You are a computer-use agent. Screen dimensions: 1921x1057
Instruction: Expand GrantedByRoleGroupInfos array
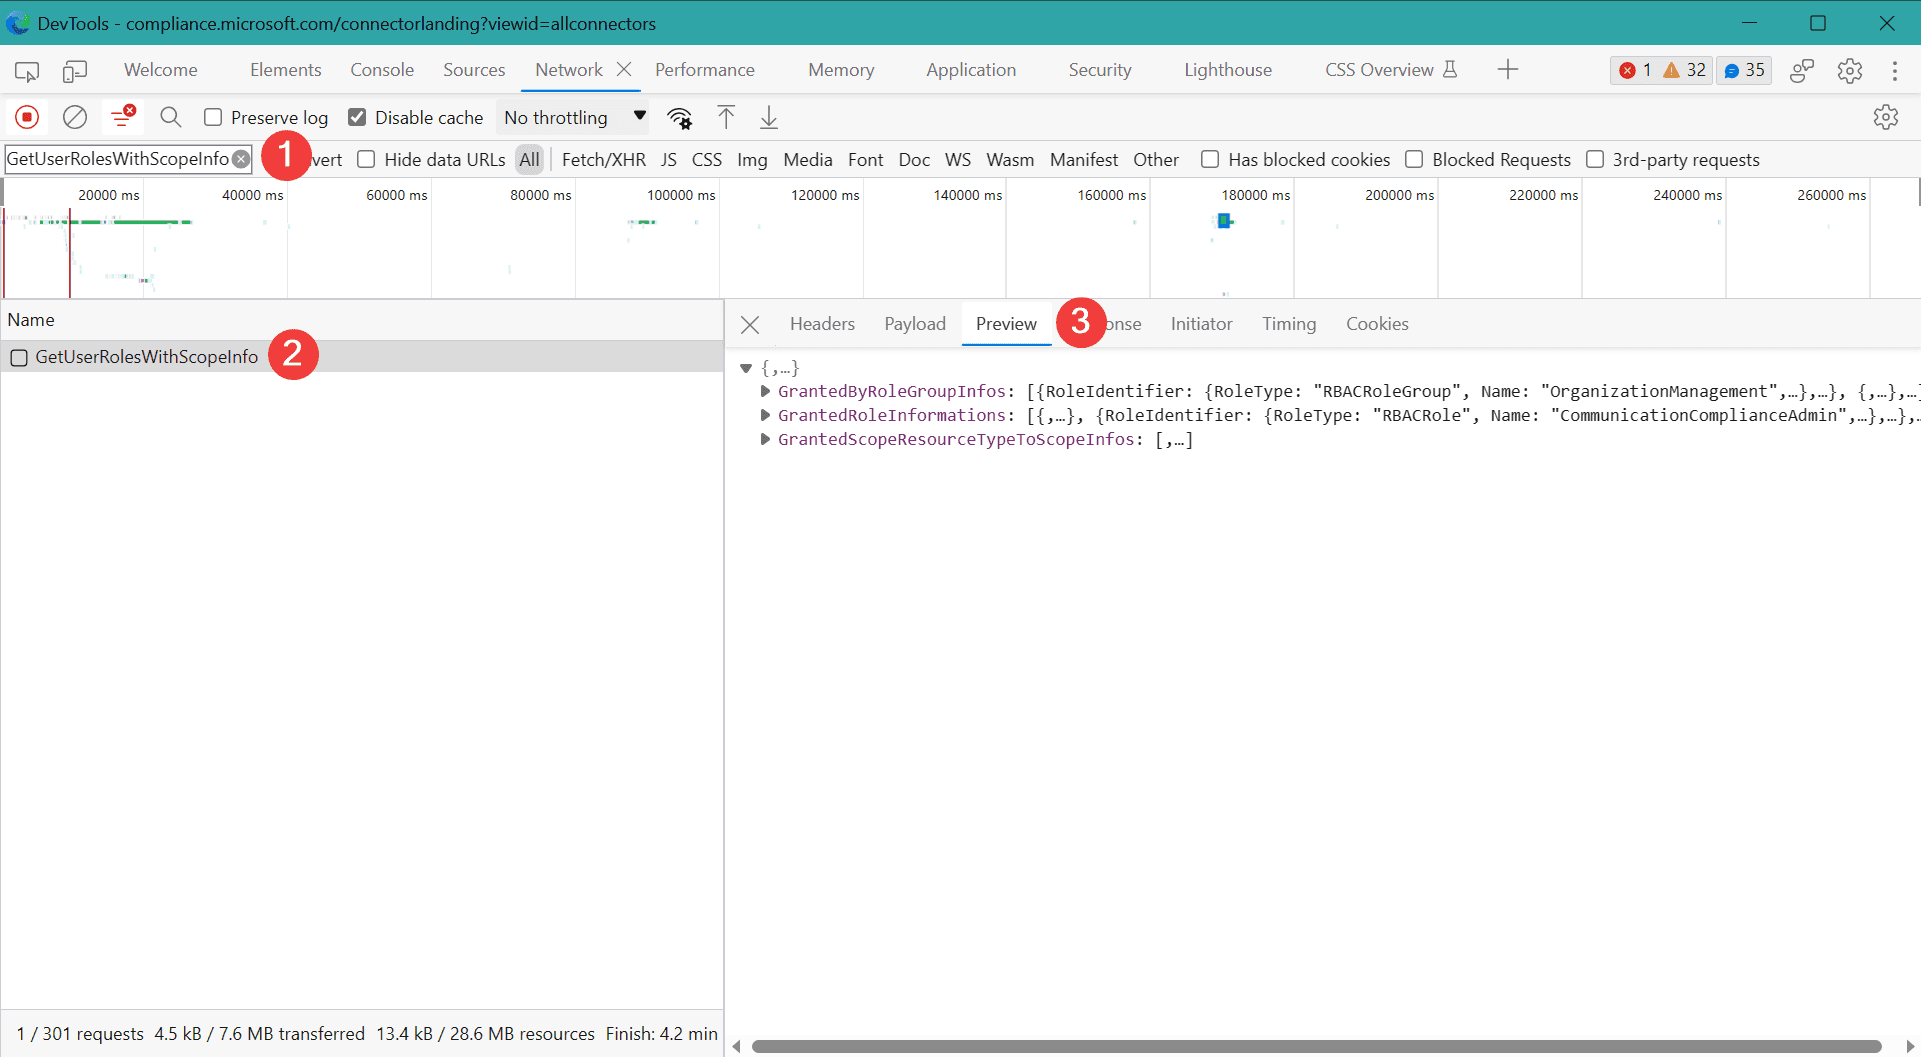[x=765, y=391]
